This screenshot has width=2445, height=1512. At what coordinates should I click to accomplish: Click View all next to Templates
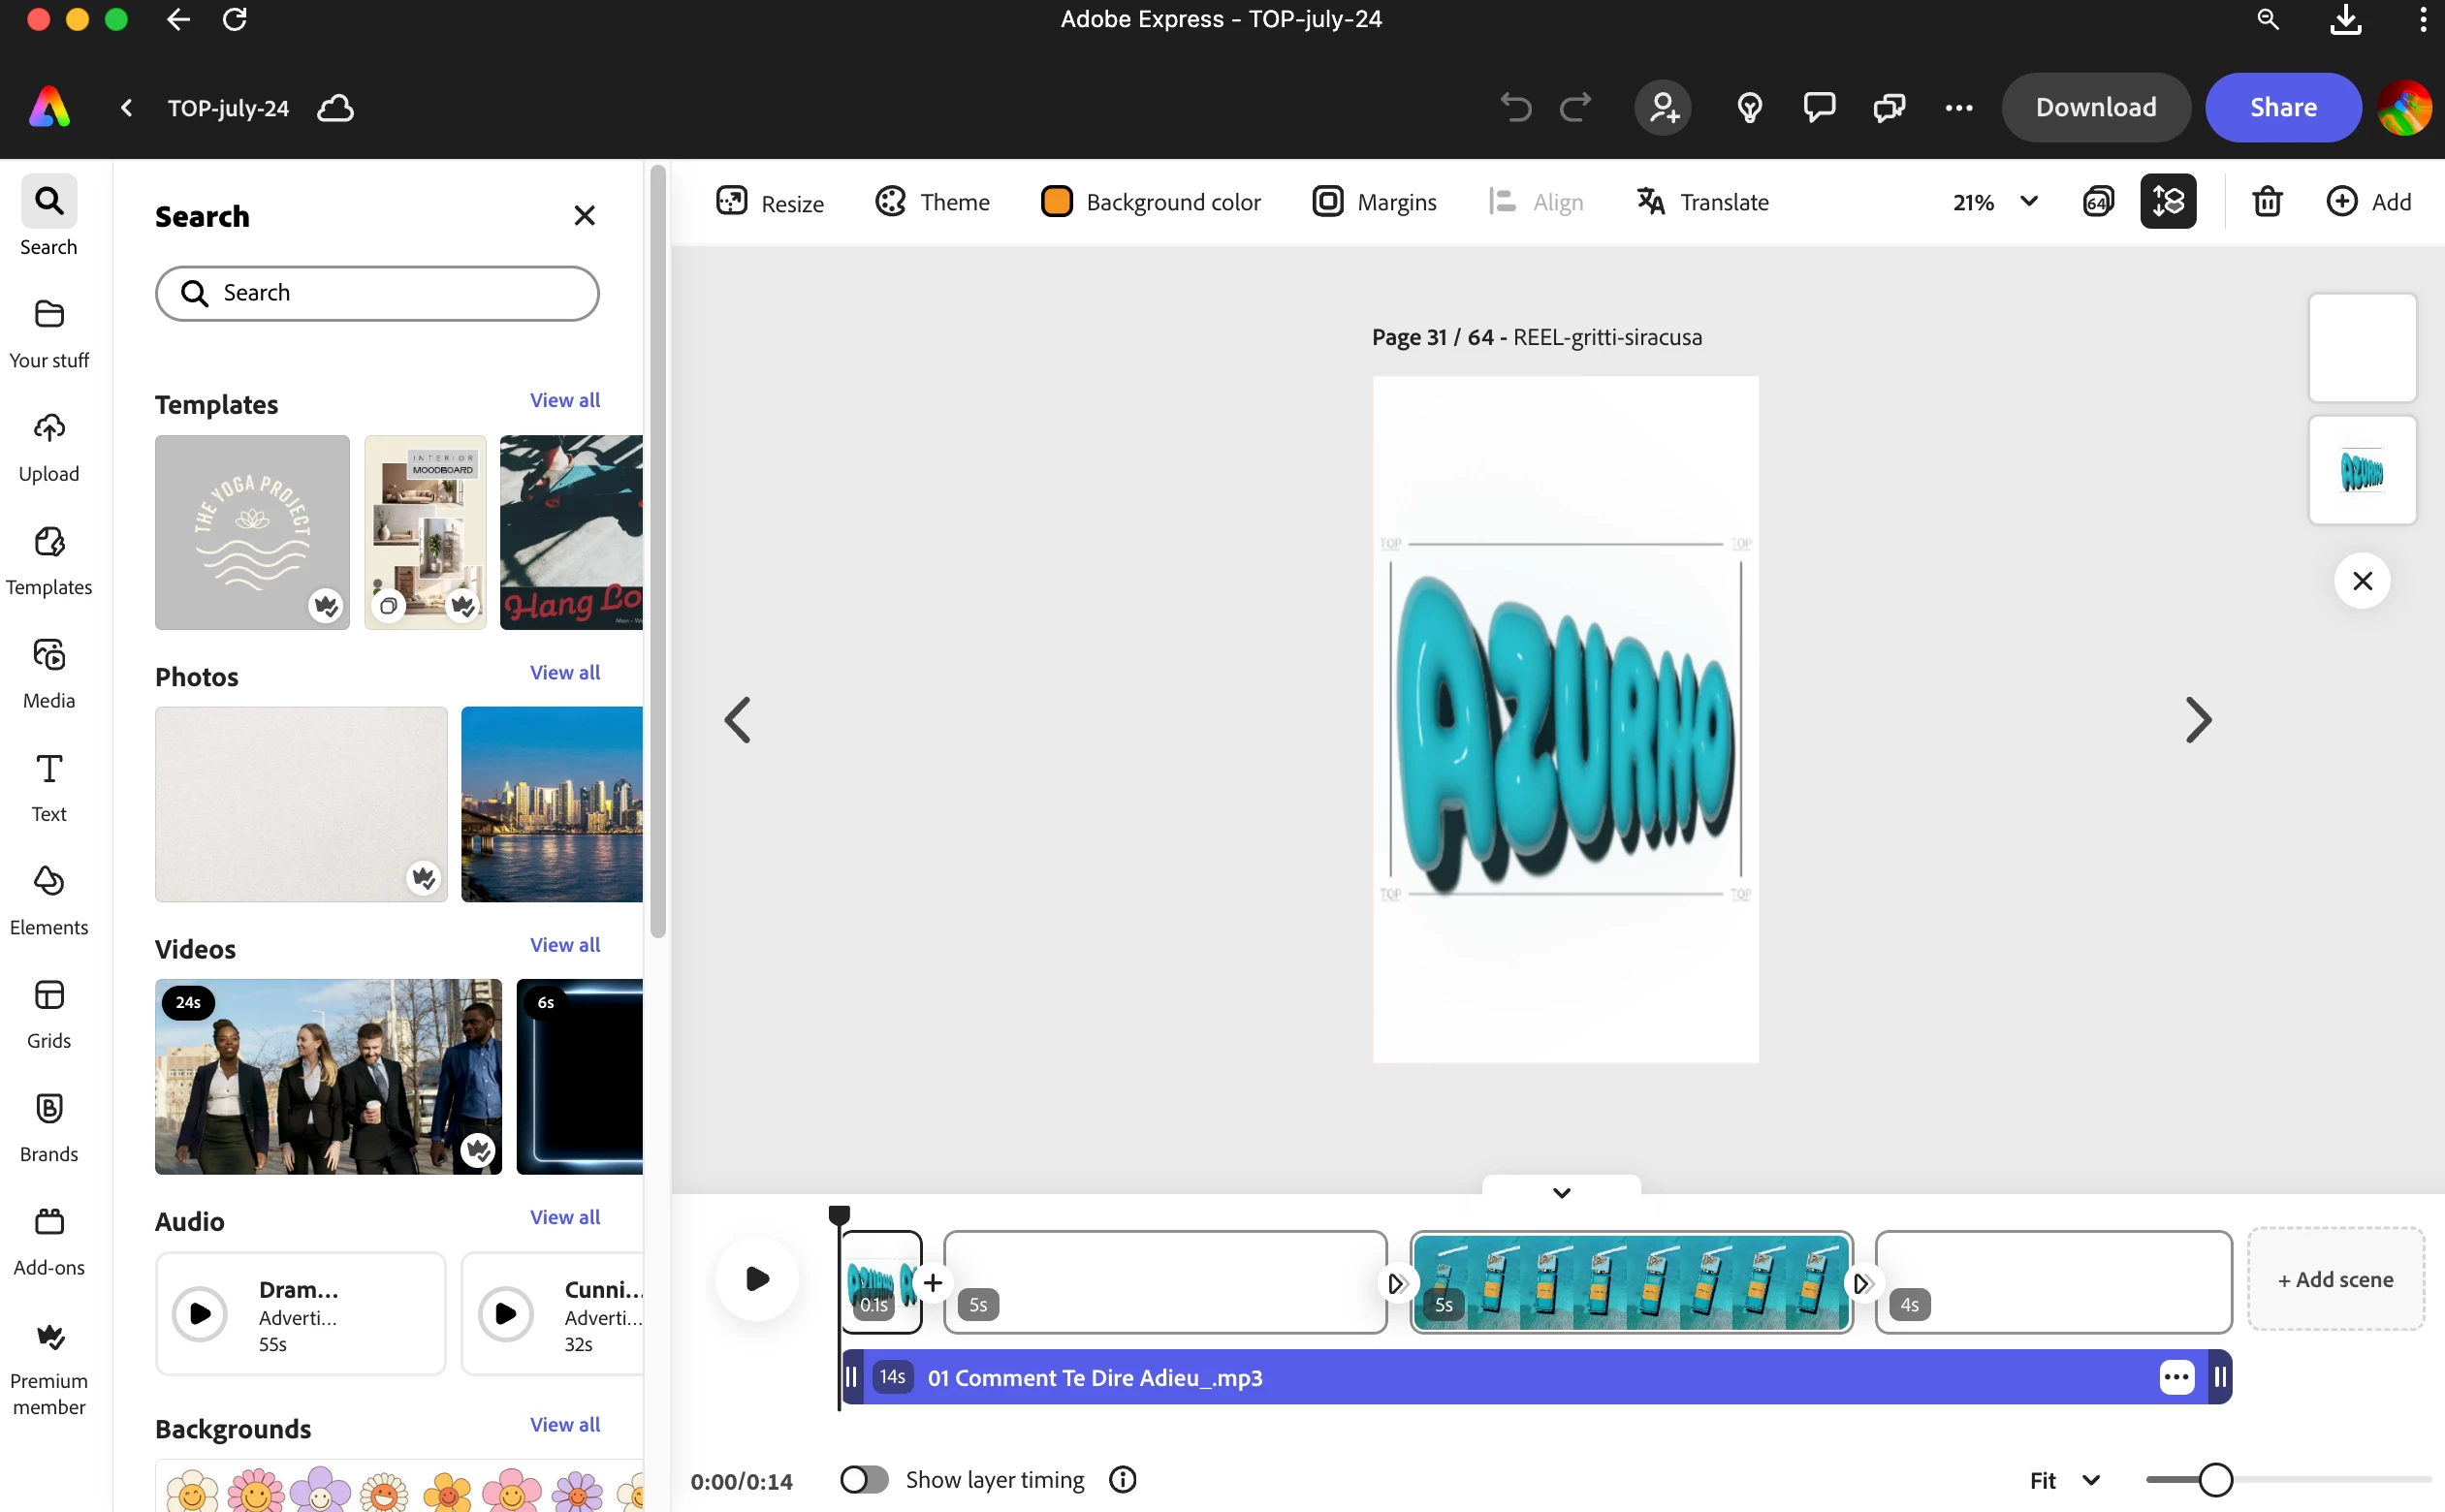point(565,400)
